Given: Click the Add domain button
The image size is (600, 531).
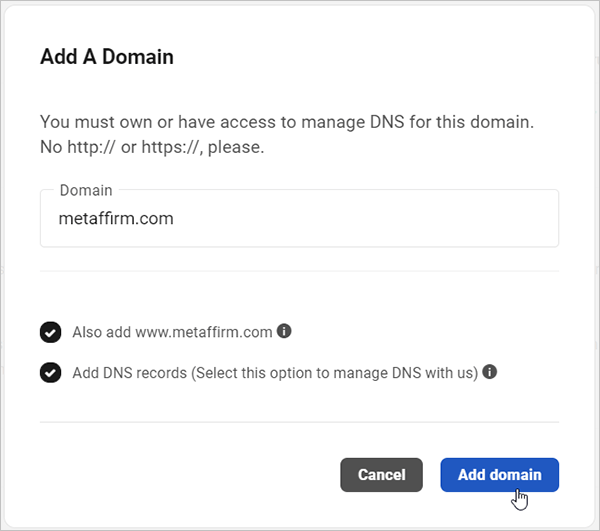Looking at the screenshot, I should point(499,475).
